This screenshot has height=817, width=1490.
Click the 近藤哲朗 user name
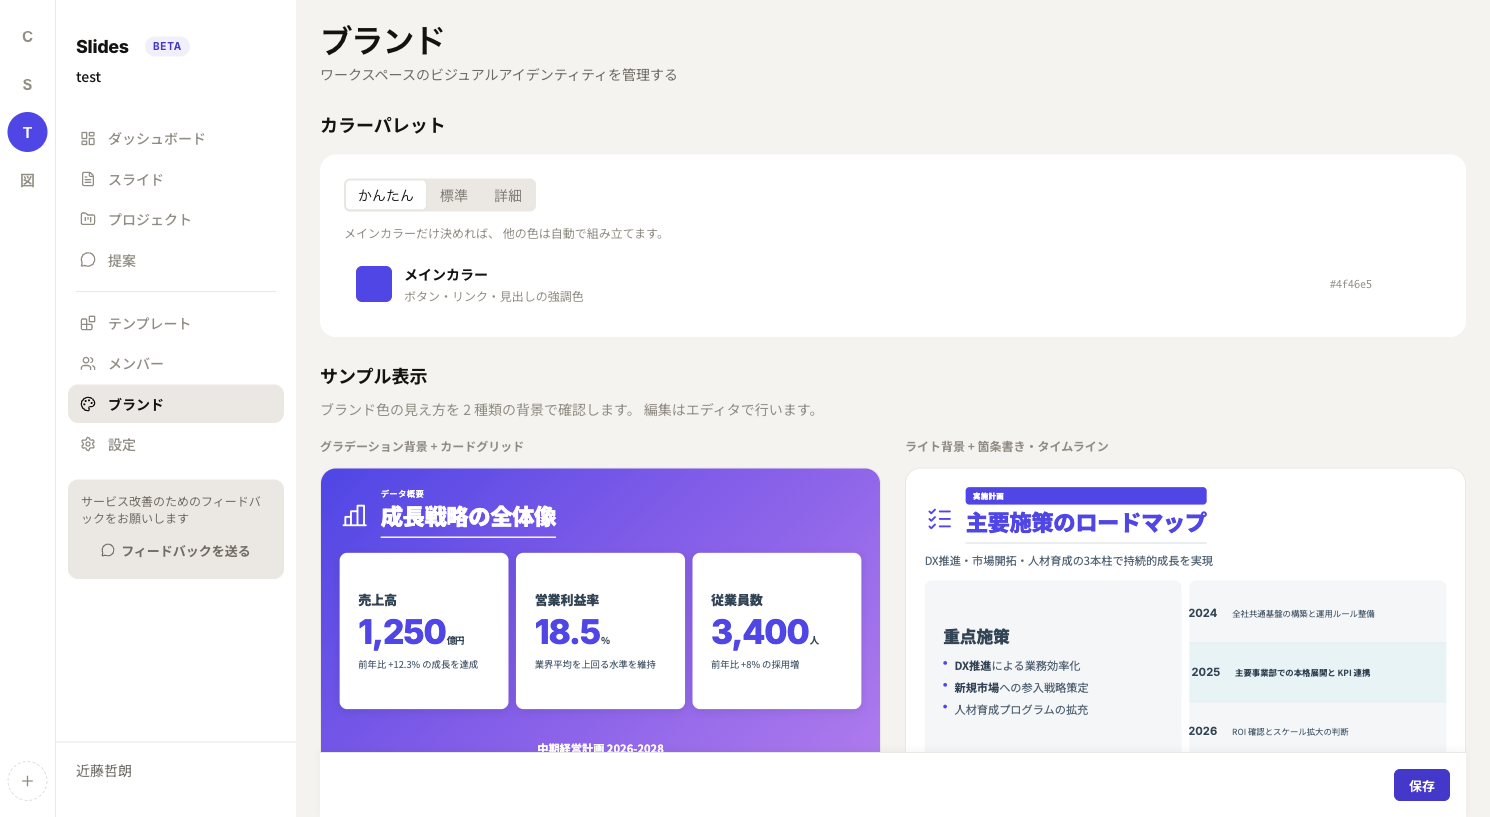(x=104, y=771)
